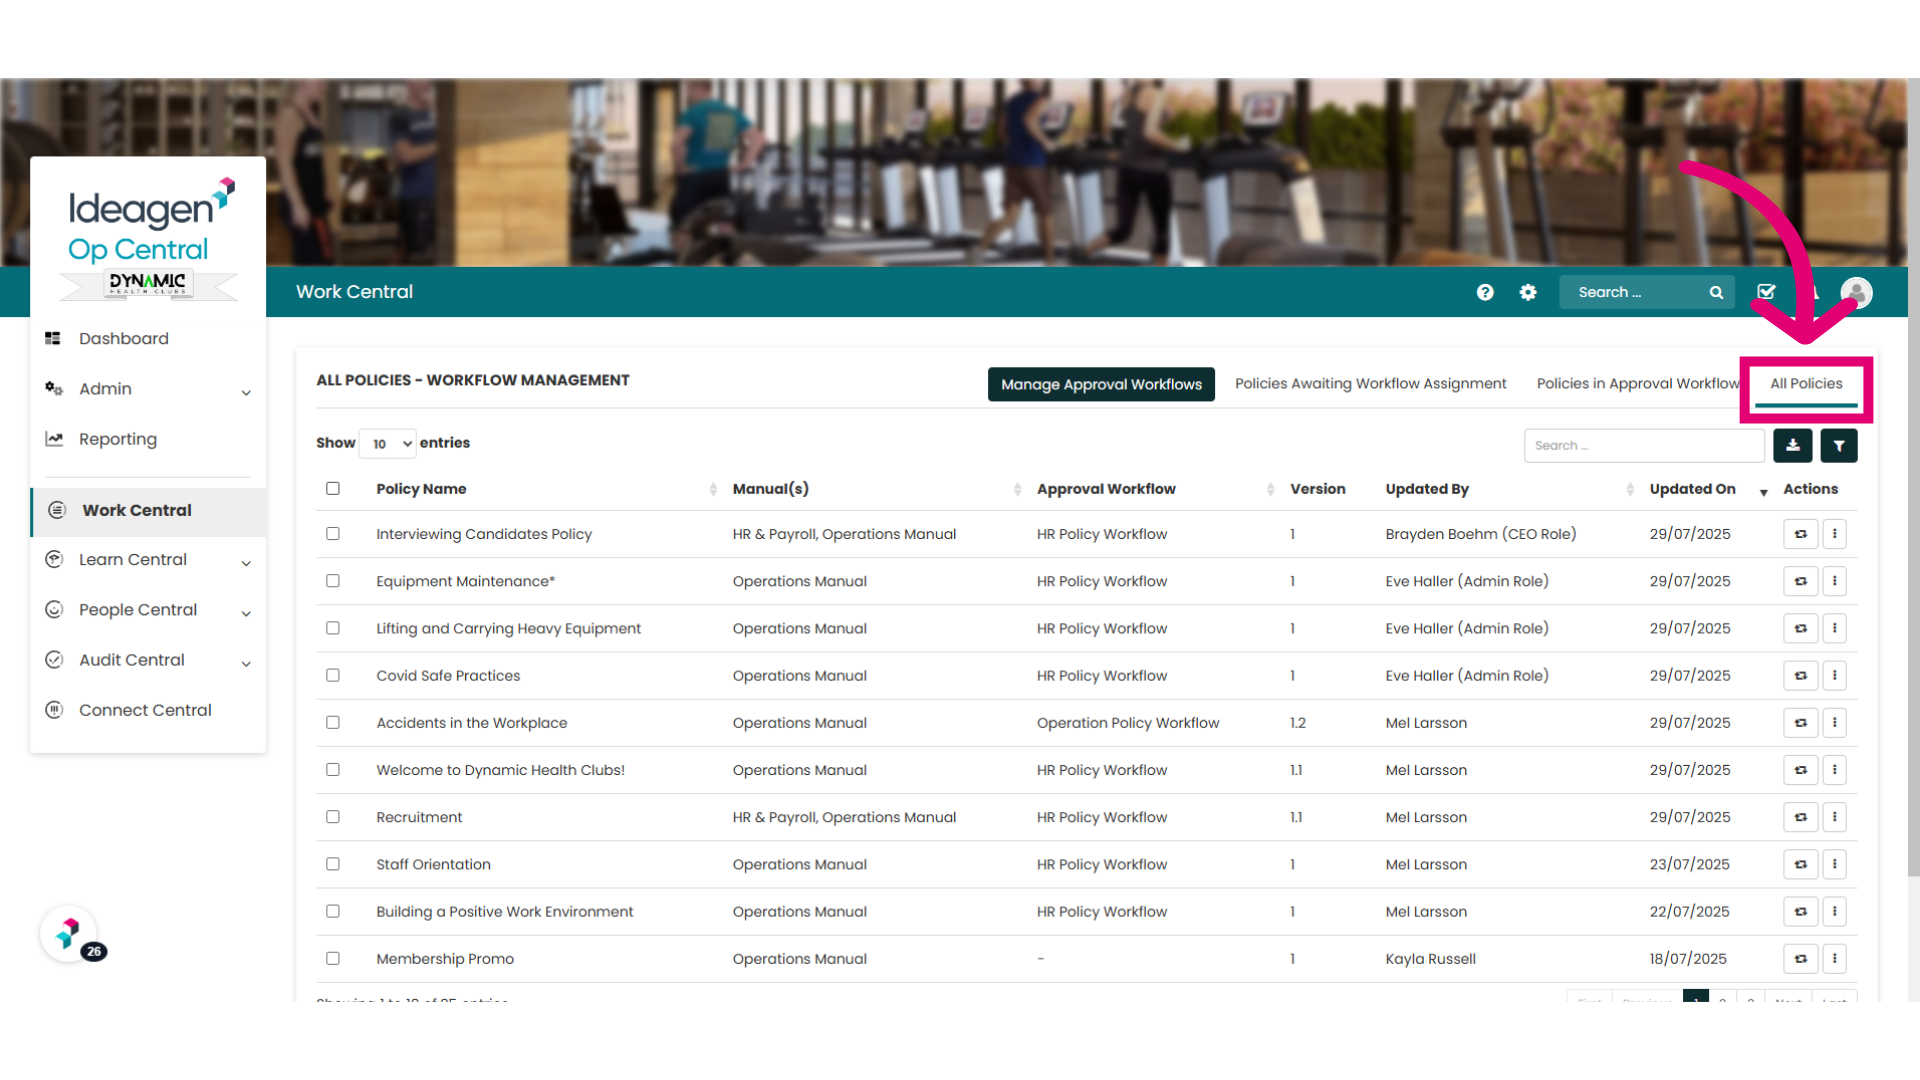Click workflow reassign icon for Recruitment row
Screen dimensions: 1920x1080
1801,817
